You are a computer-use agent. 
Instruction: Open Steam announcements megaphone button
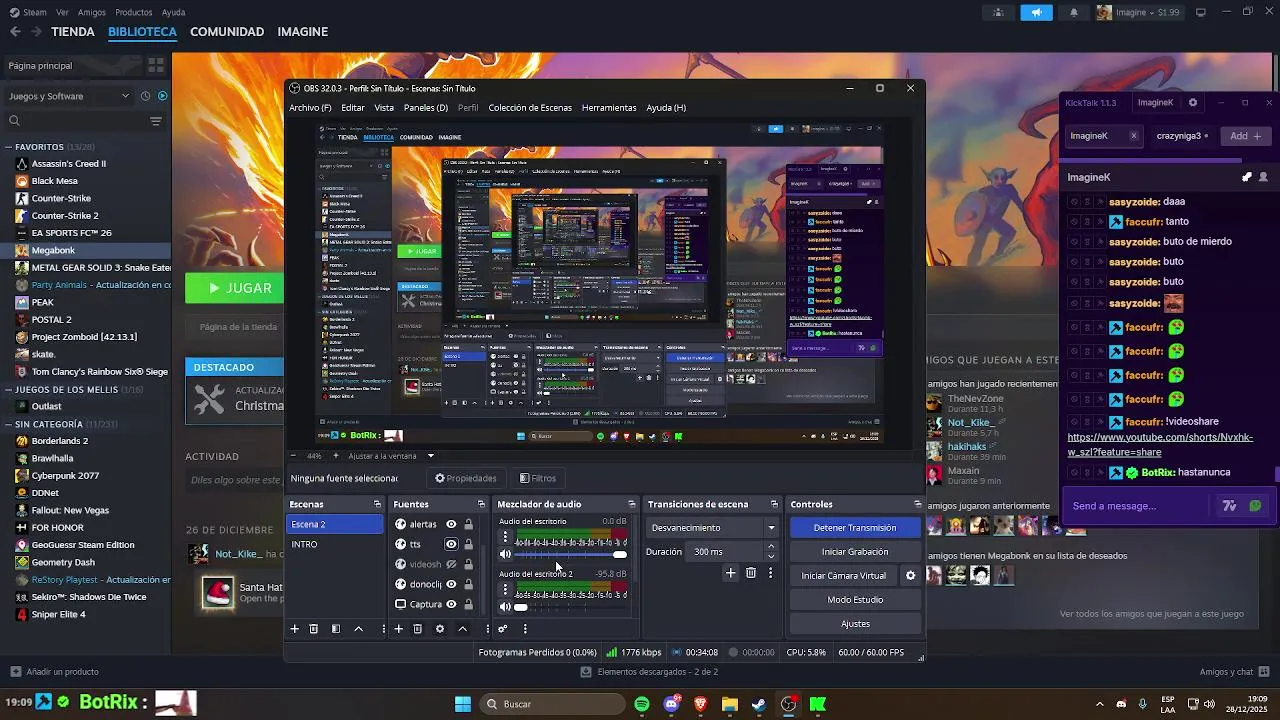(1036, 12)
